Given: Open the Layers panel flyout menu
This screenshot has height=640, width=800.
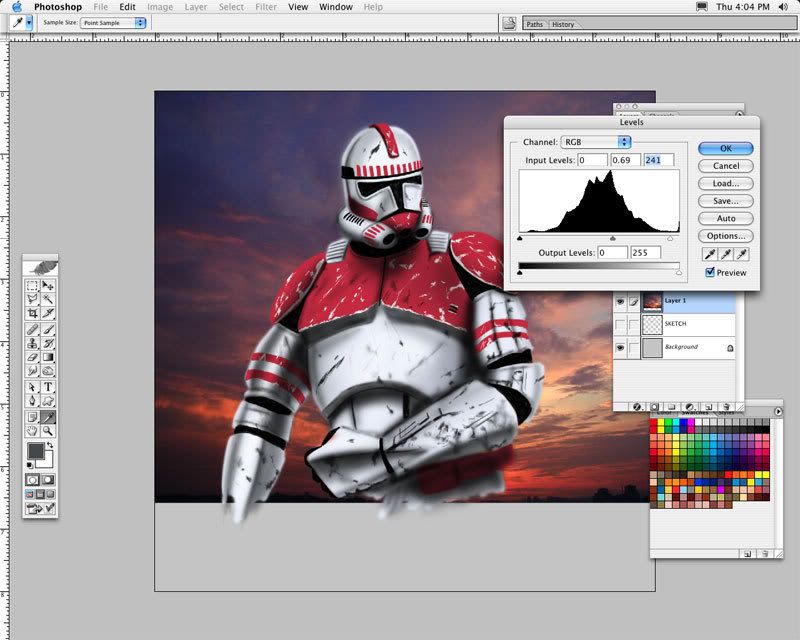Looking at the screenshot, I should point(739,114).
